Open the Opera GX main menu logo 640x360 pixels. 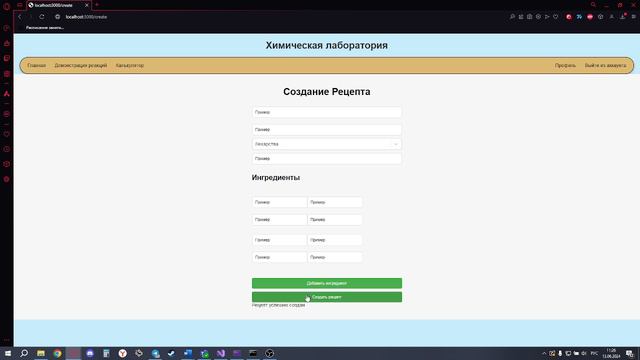coord(7,7)
